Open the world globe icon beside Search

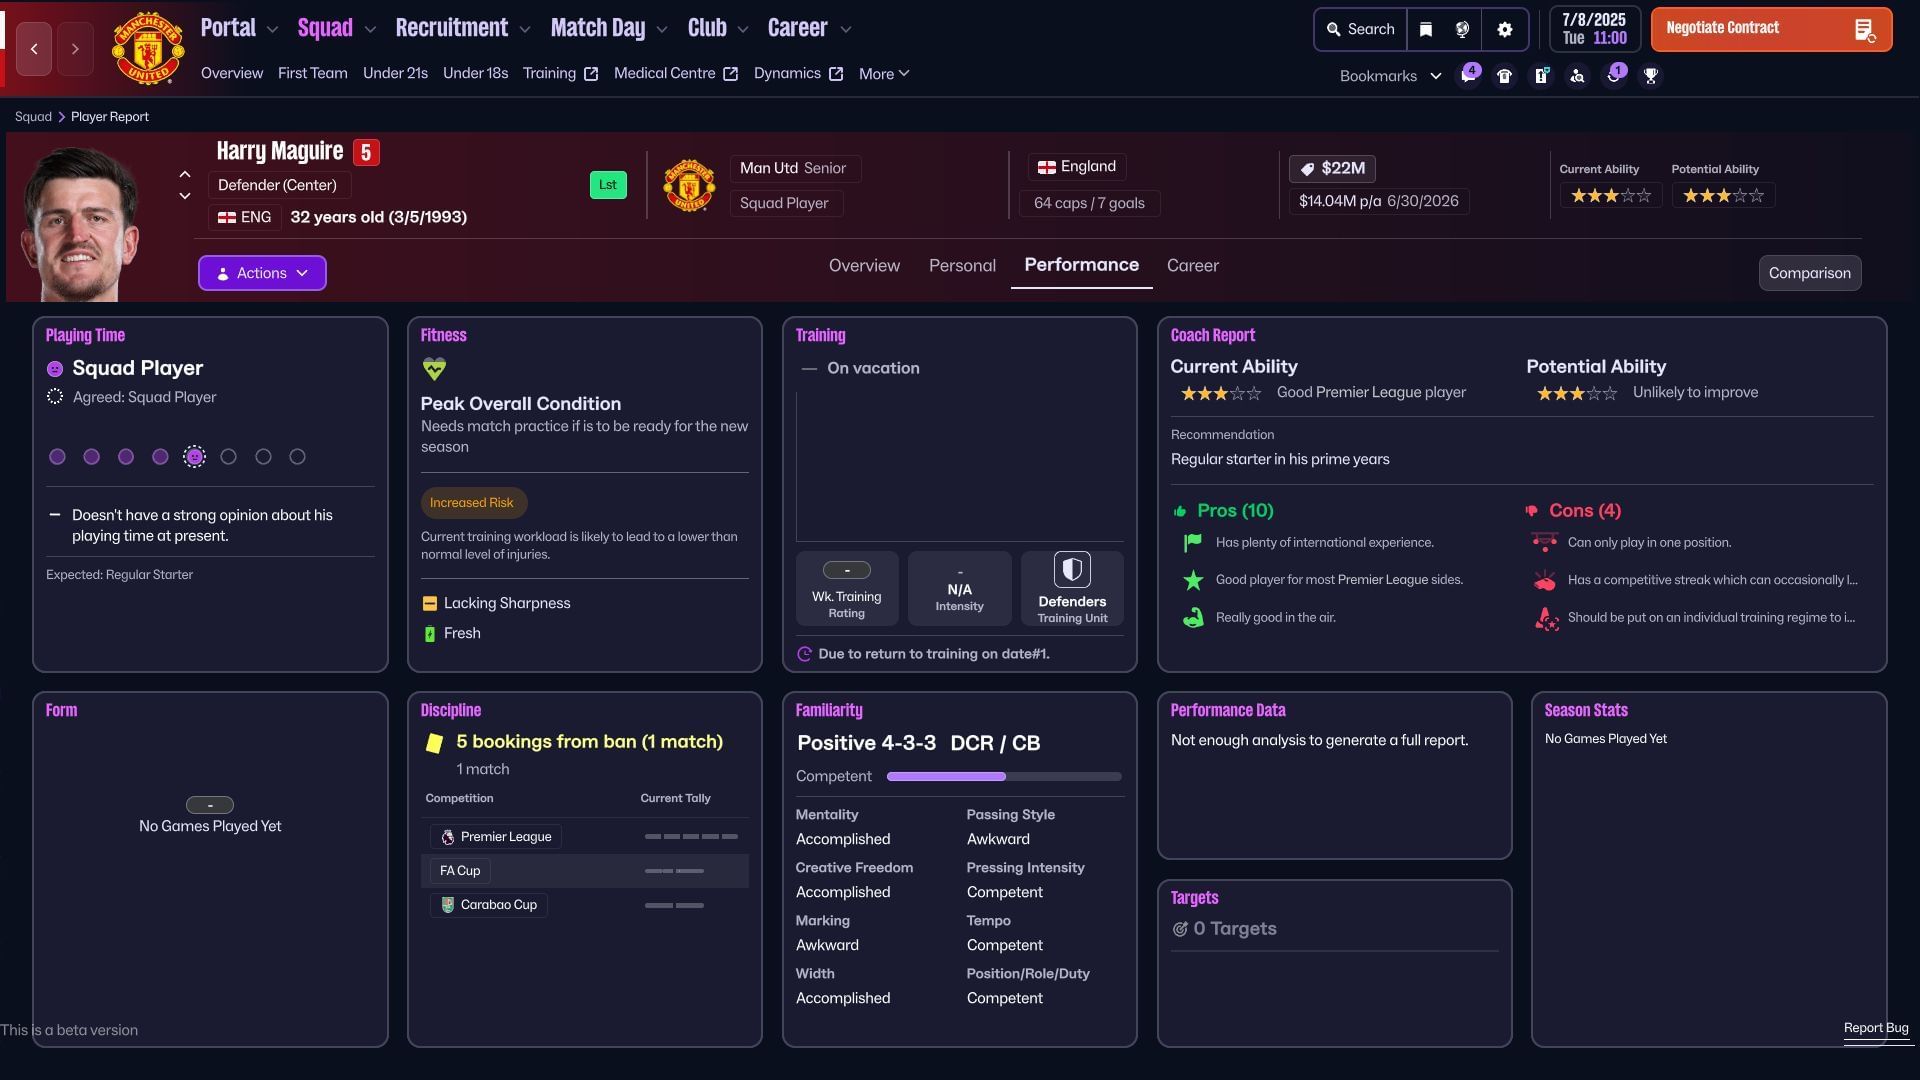point(1463,29)
